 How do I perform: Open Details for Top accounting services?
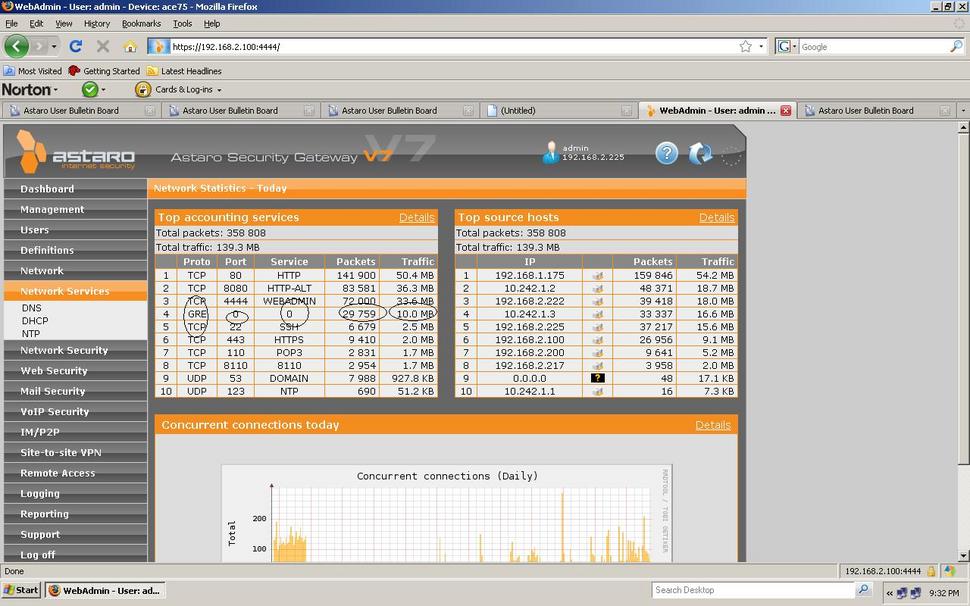click(416, 218)
